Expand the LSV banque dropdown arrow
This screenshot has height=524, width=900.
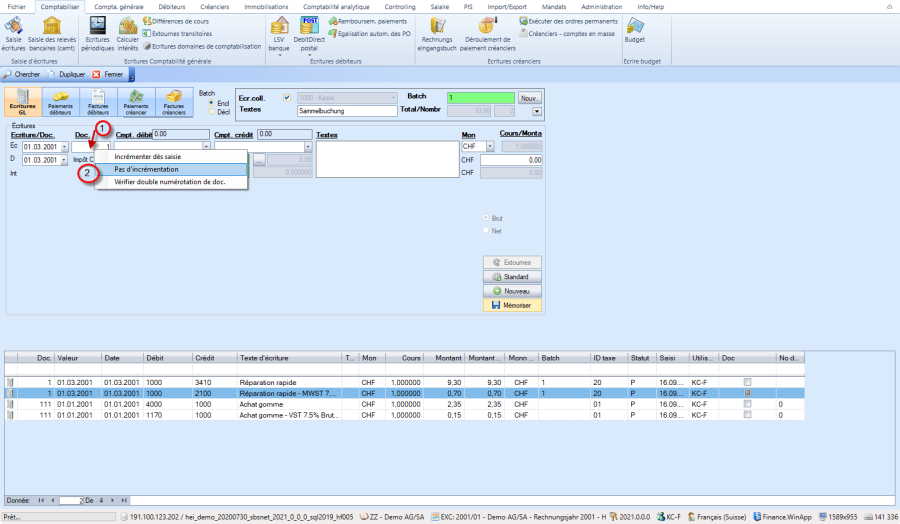point(281,55)
